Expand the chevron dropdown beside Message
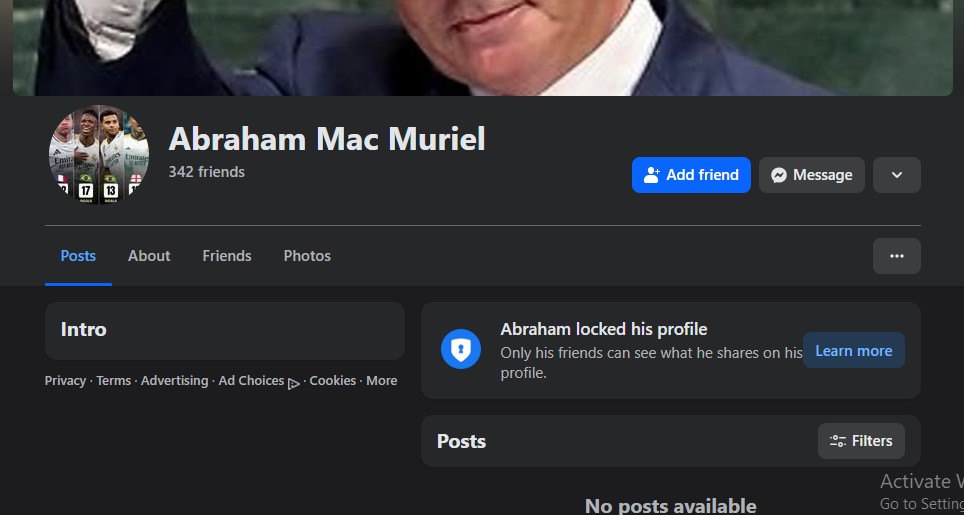 tap(896, 175)
